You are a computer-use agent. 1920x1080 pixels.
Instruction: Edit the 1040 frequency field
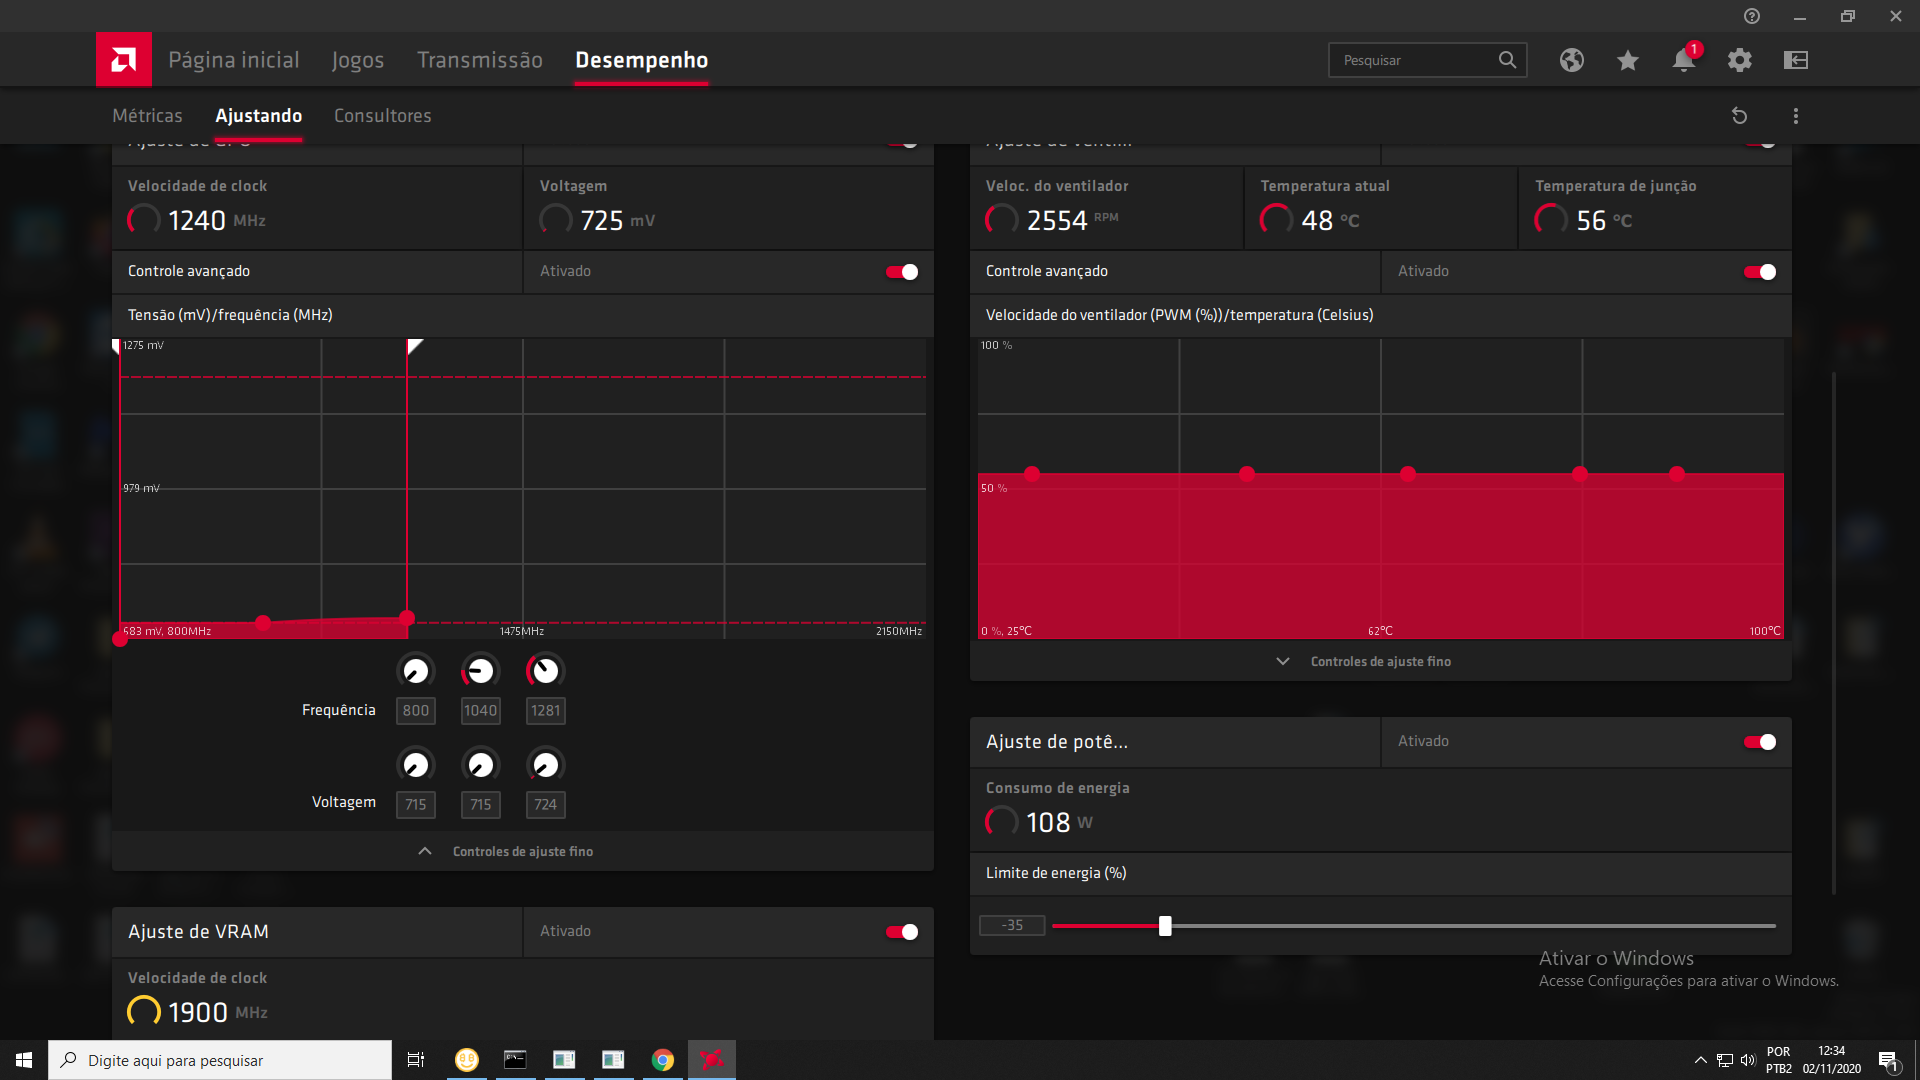(x=480, y=711)
